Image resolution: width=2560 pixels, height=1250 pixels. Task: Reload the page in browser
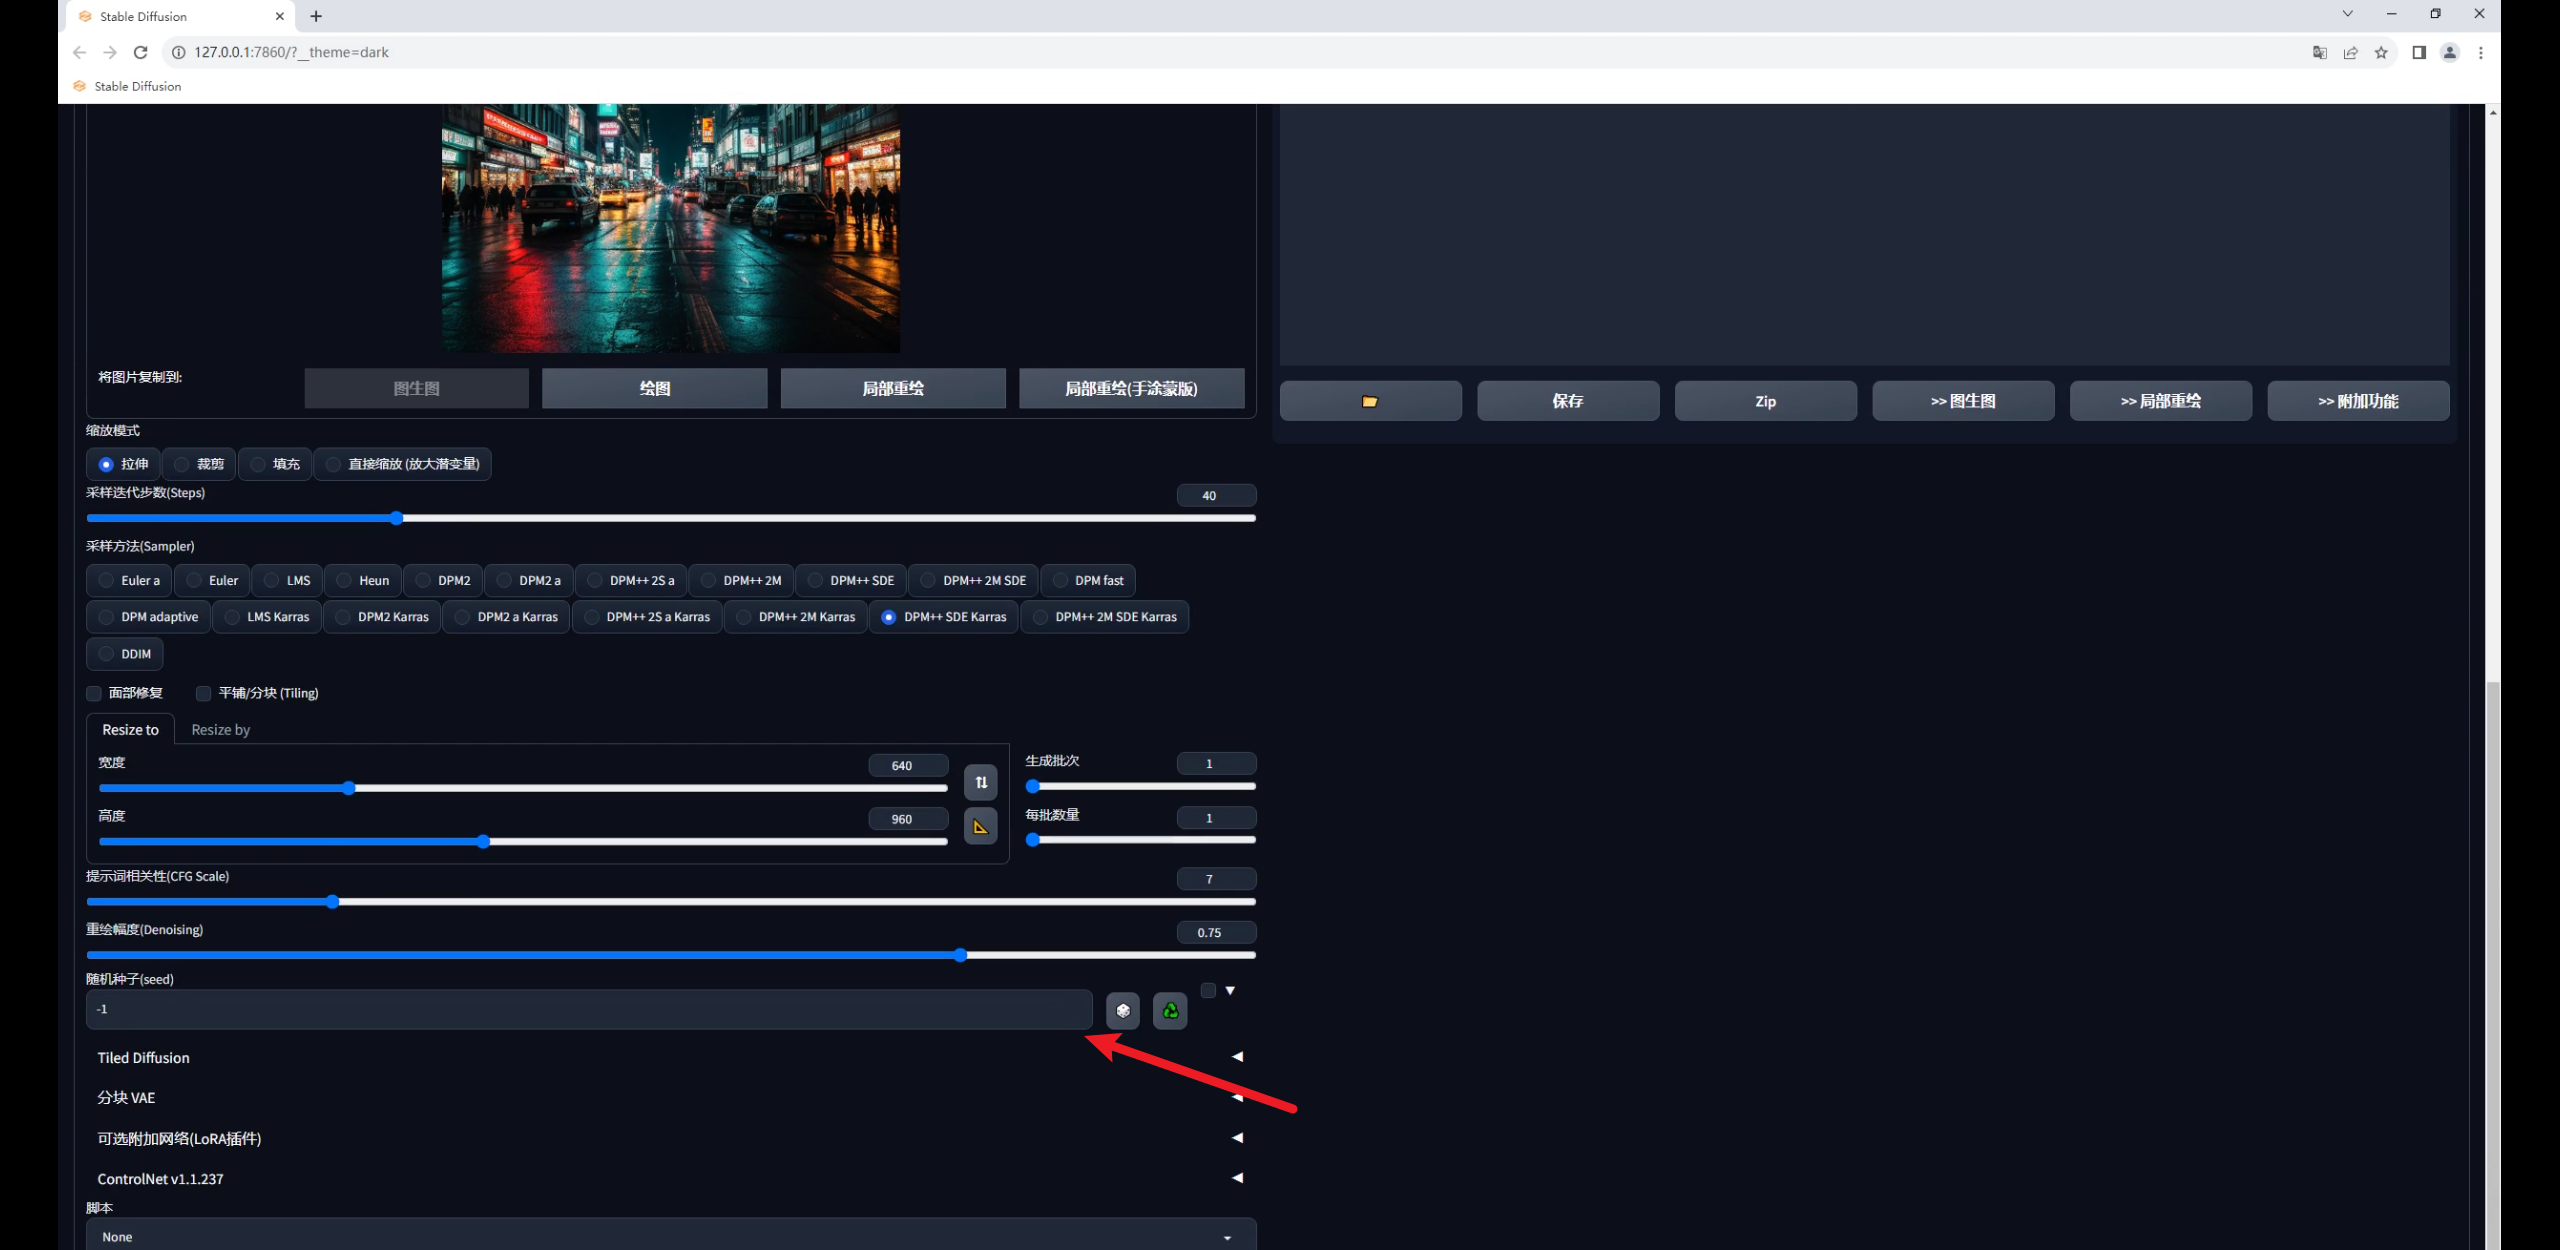coord(141,52)
